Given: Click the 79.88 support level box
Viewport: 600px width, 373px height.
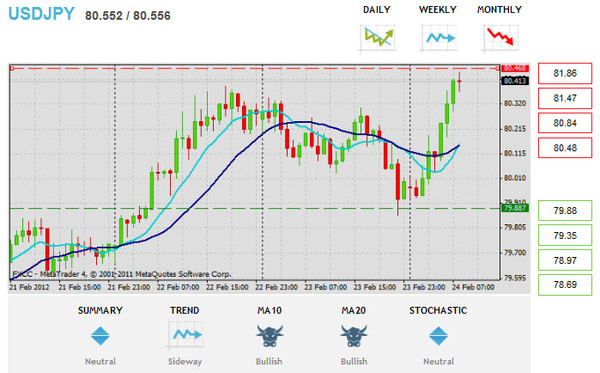Looking at the screenshot, I should click(565, 210).
